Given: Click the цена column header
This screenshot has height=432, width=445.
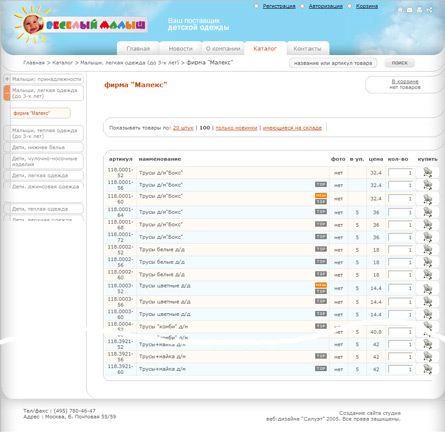Looking at the screenshot, I should tap(376, 159).
